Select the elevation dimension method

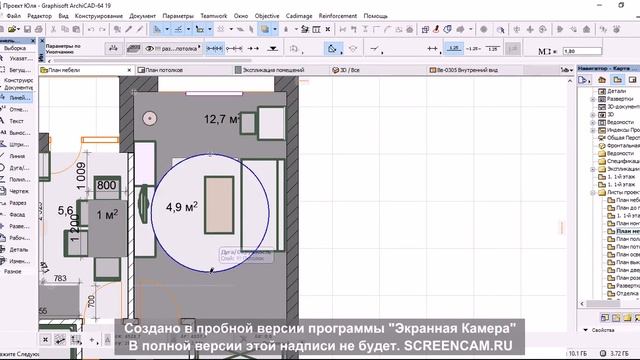coord(273,49)
